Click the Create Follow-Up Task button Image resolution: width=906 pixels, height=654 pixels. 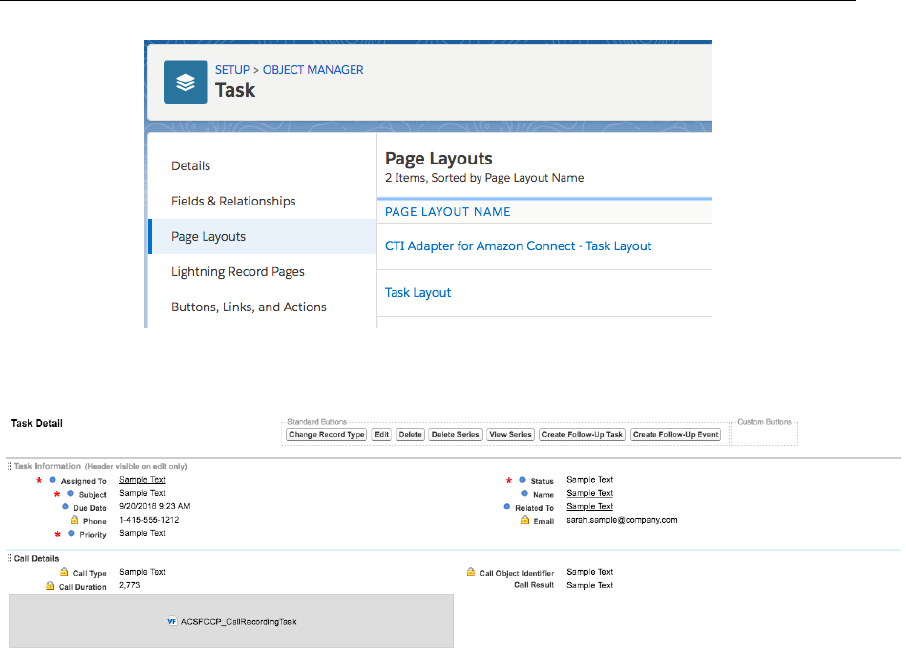pyautogui.click(x=582, y=434)
